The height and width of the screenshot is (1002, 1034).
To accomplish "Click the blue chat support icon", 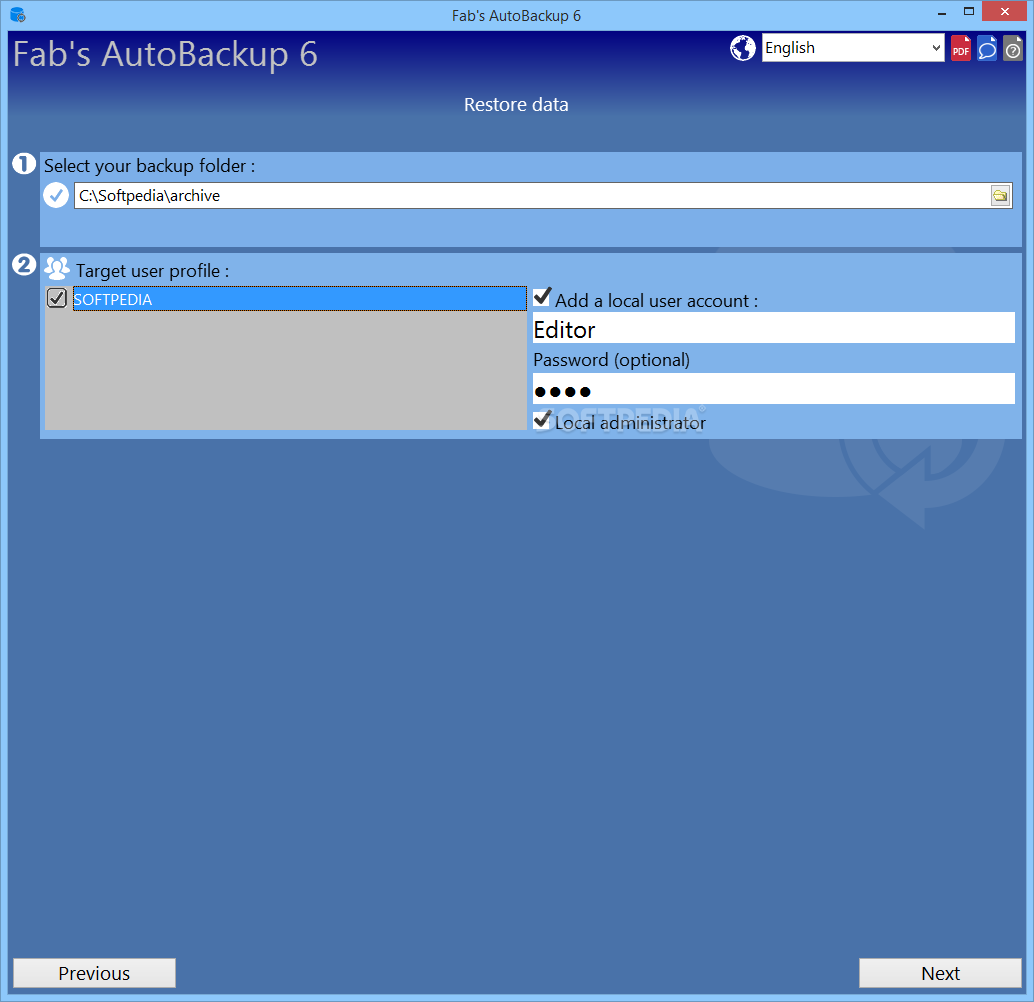I will [987, 48].
